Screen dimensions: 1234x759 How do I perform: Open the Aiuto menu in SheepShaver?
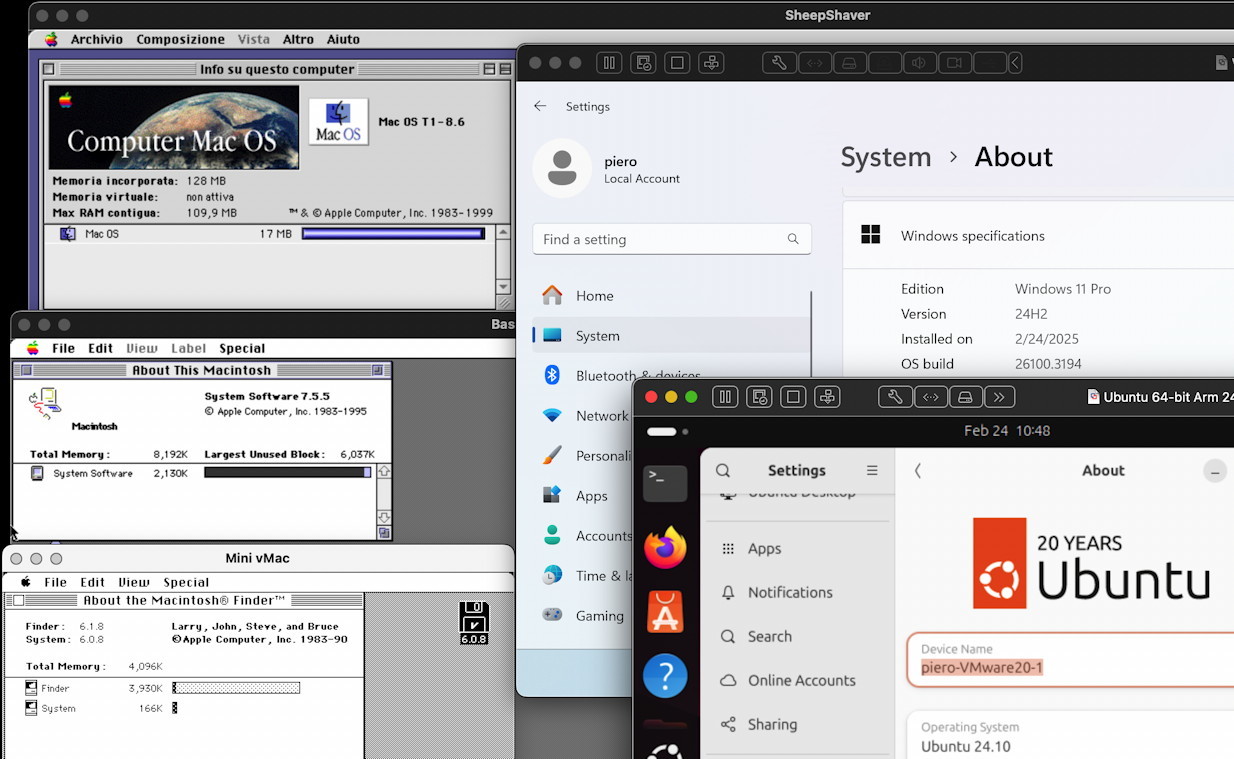(x=343, y=39)
